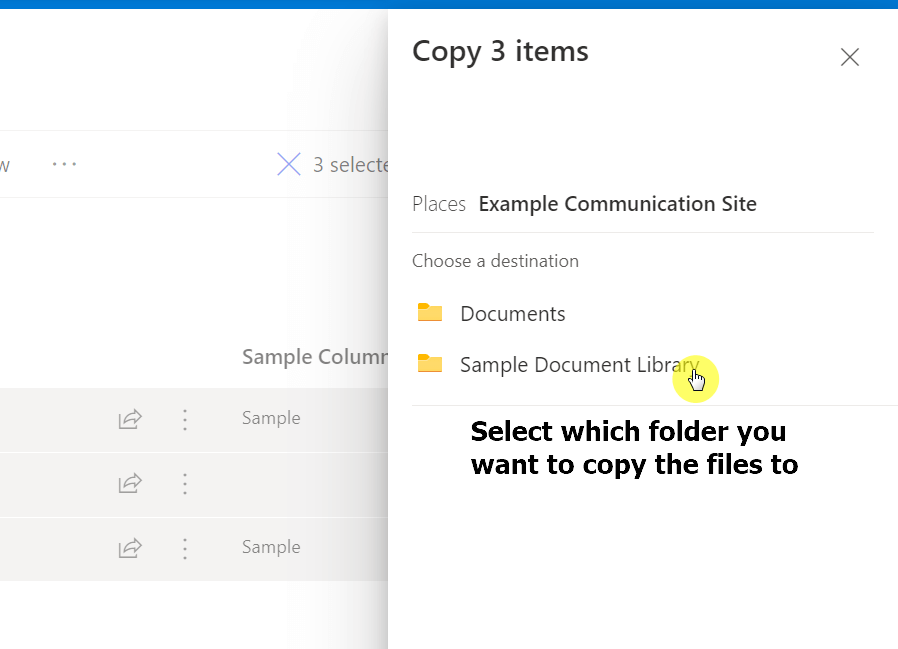Click the Example Communication Site place
Viewport: 898px width, 649px height.
click(617, 204)
